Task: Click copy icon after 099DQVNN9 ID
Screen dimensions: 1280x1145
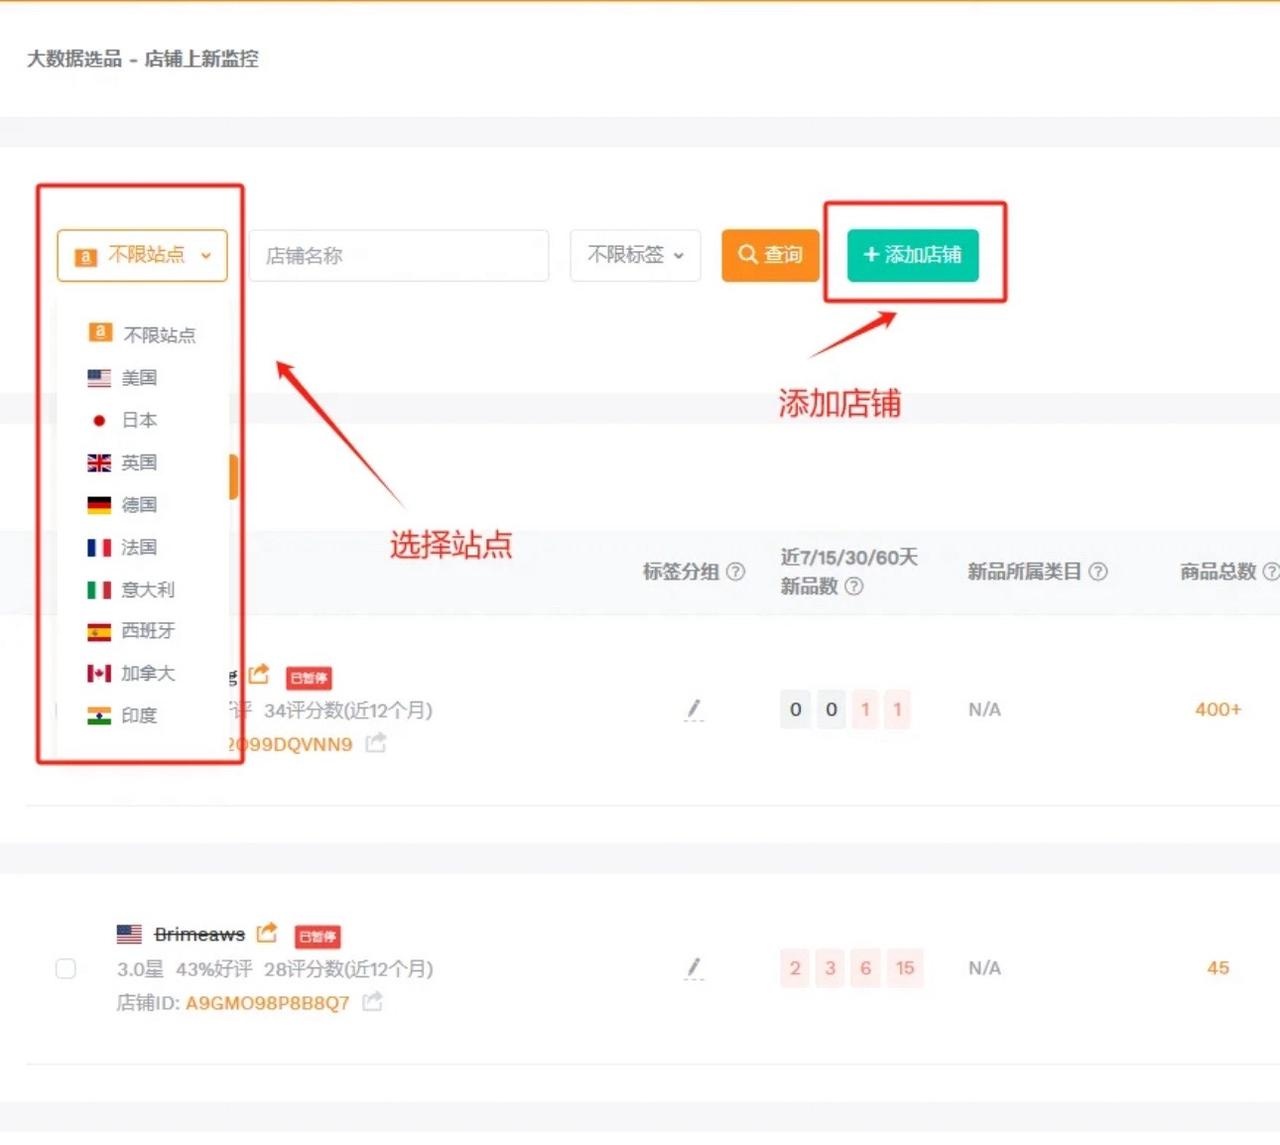Action: point(376,743)
